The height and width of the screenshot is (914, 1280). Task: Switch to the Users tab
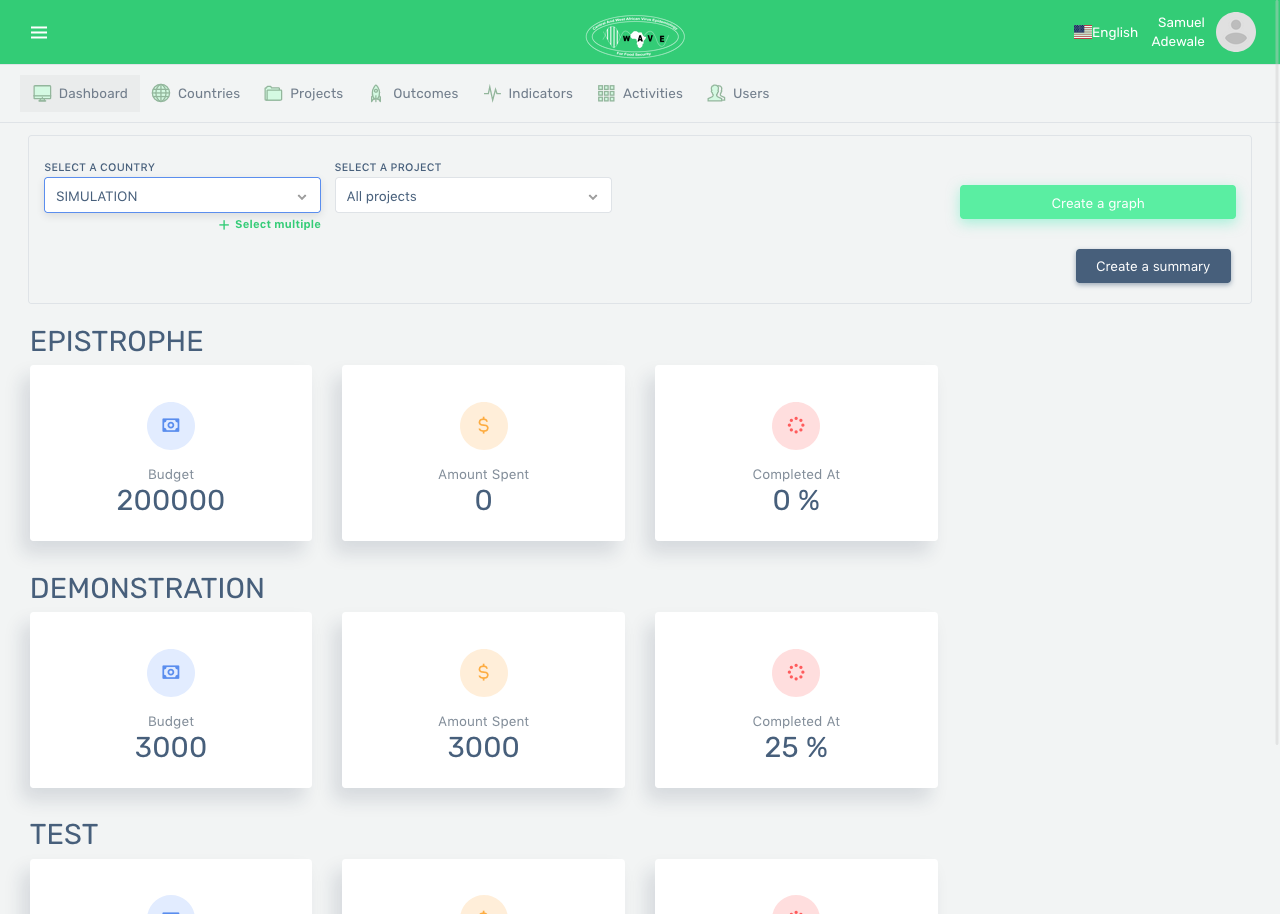[x=750, y=92]
